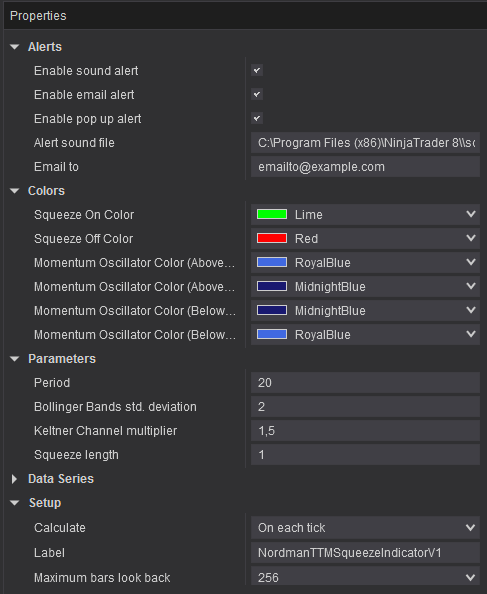
Task: Click the Keltner Channel multiplier field
Action: pyautogui.click(x=365, y=431)
